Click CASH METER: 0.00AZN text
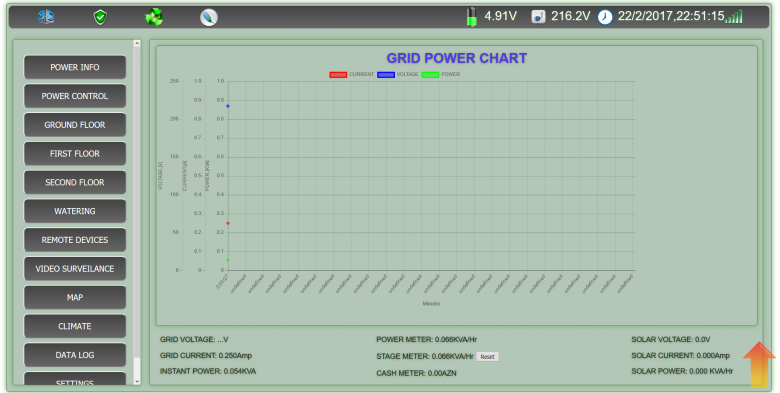Image resolution: width=780 pixels, height=393 pixels. (416, 373)
